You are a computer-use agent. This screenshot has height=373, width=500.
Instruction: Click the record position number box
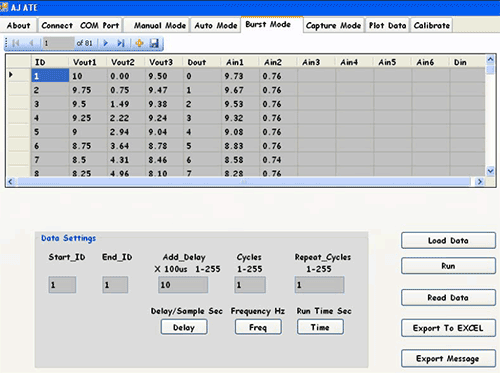[x=58, y=43]
